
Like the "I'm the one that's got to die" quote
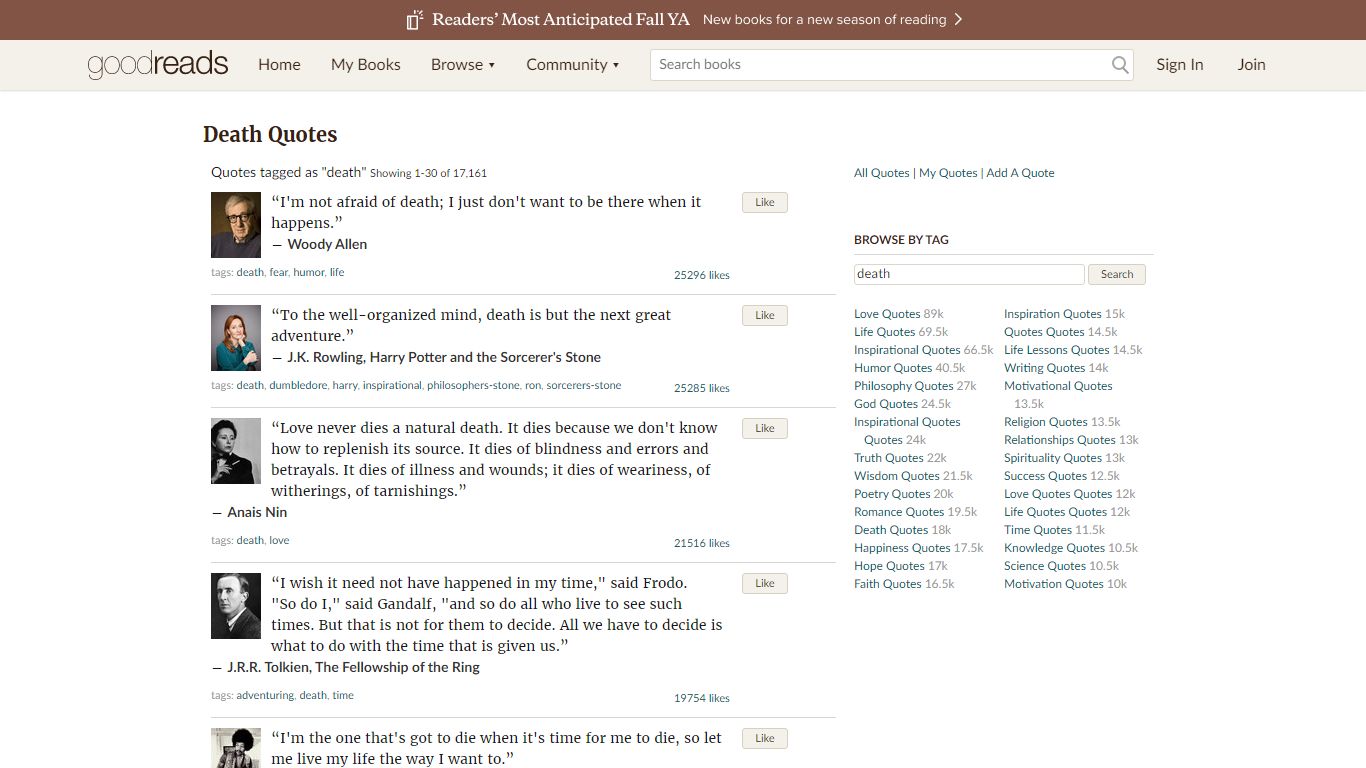click(765, 738)
